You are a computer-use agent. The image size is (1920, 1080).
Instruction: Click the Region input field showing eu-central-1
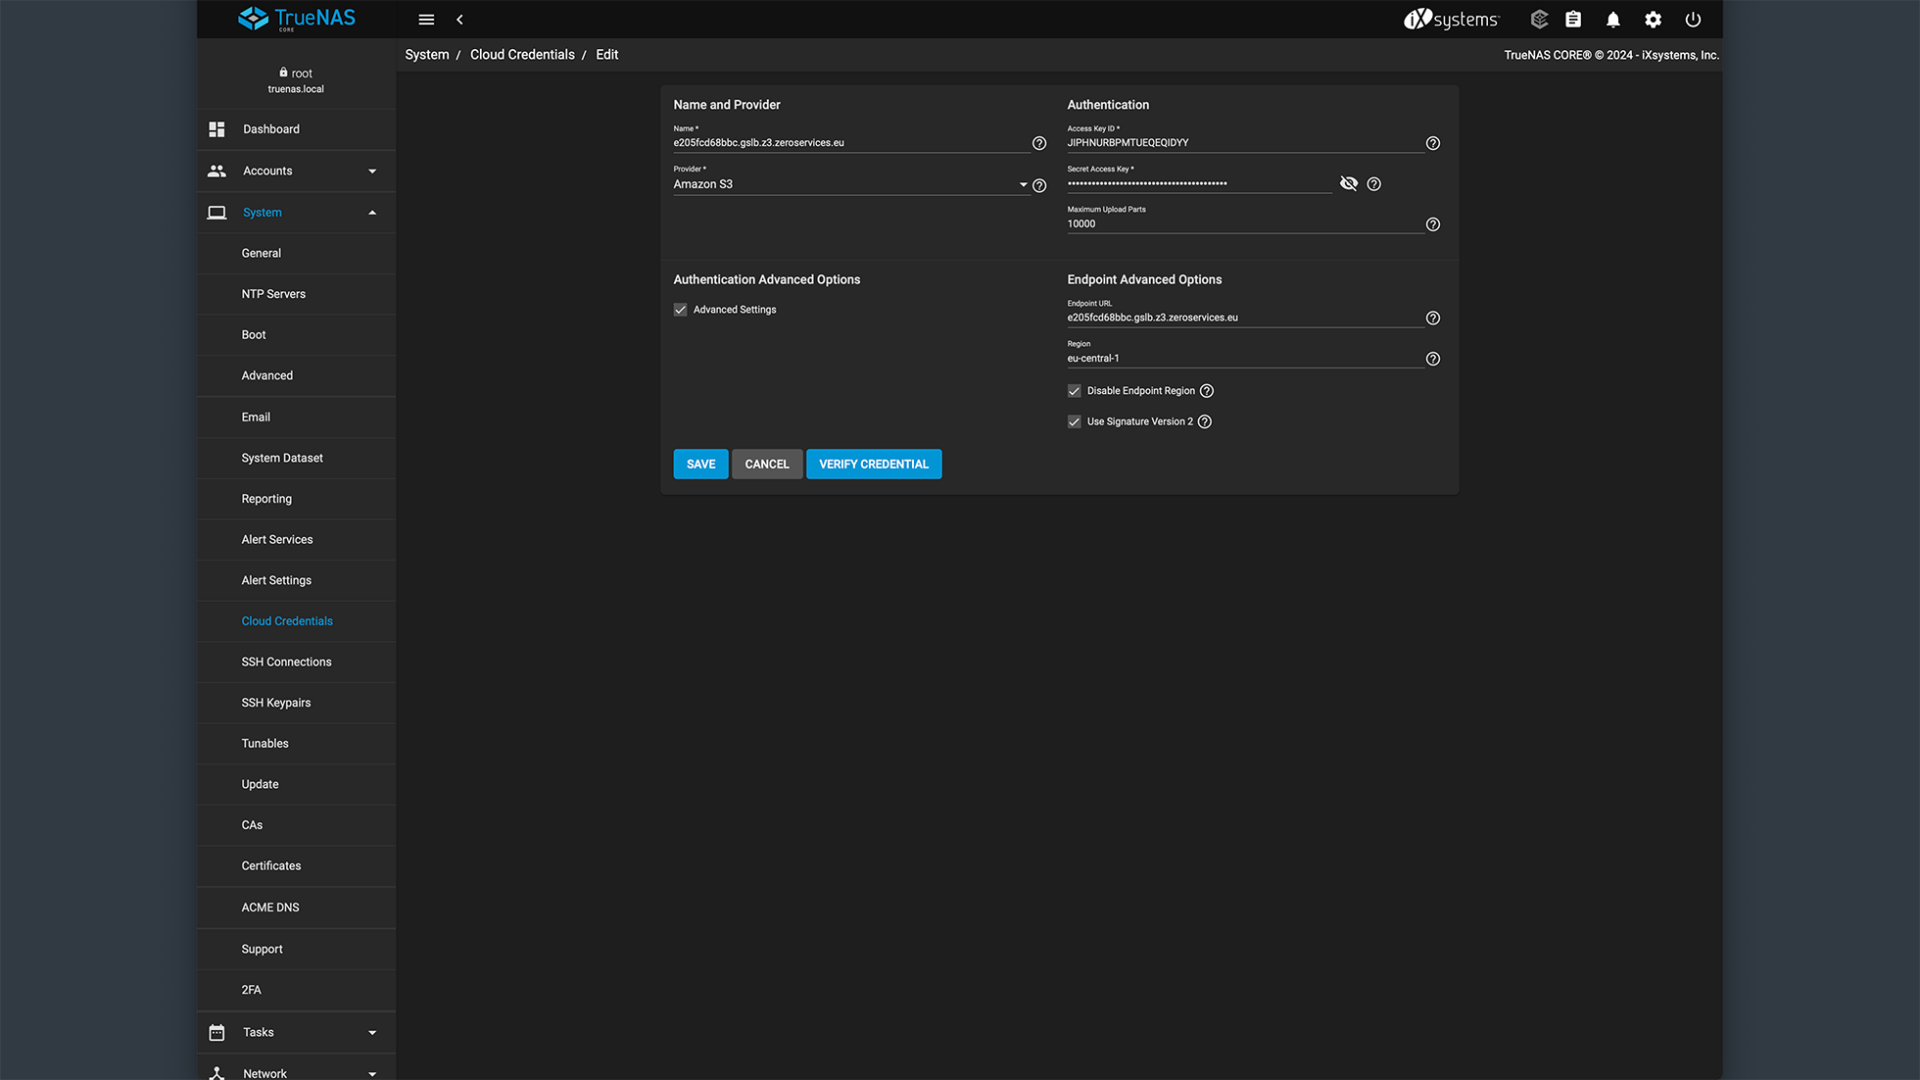click(x=1200, y=357)
